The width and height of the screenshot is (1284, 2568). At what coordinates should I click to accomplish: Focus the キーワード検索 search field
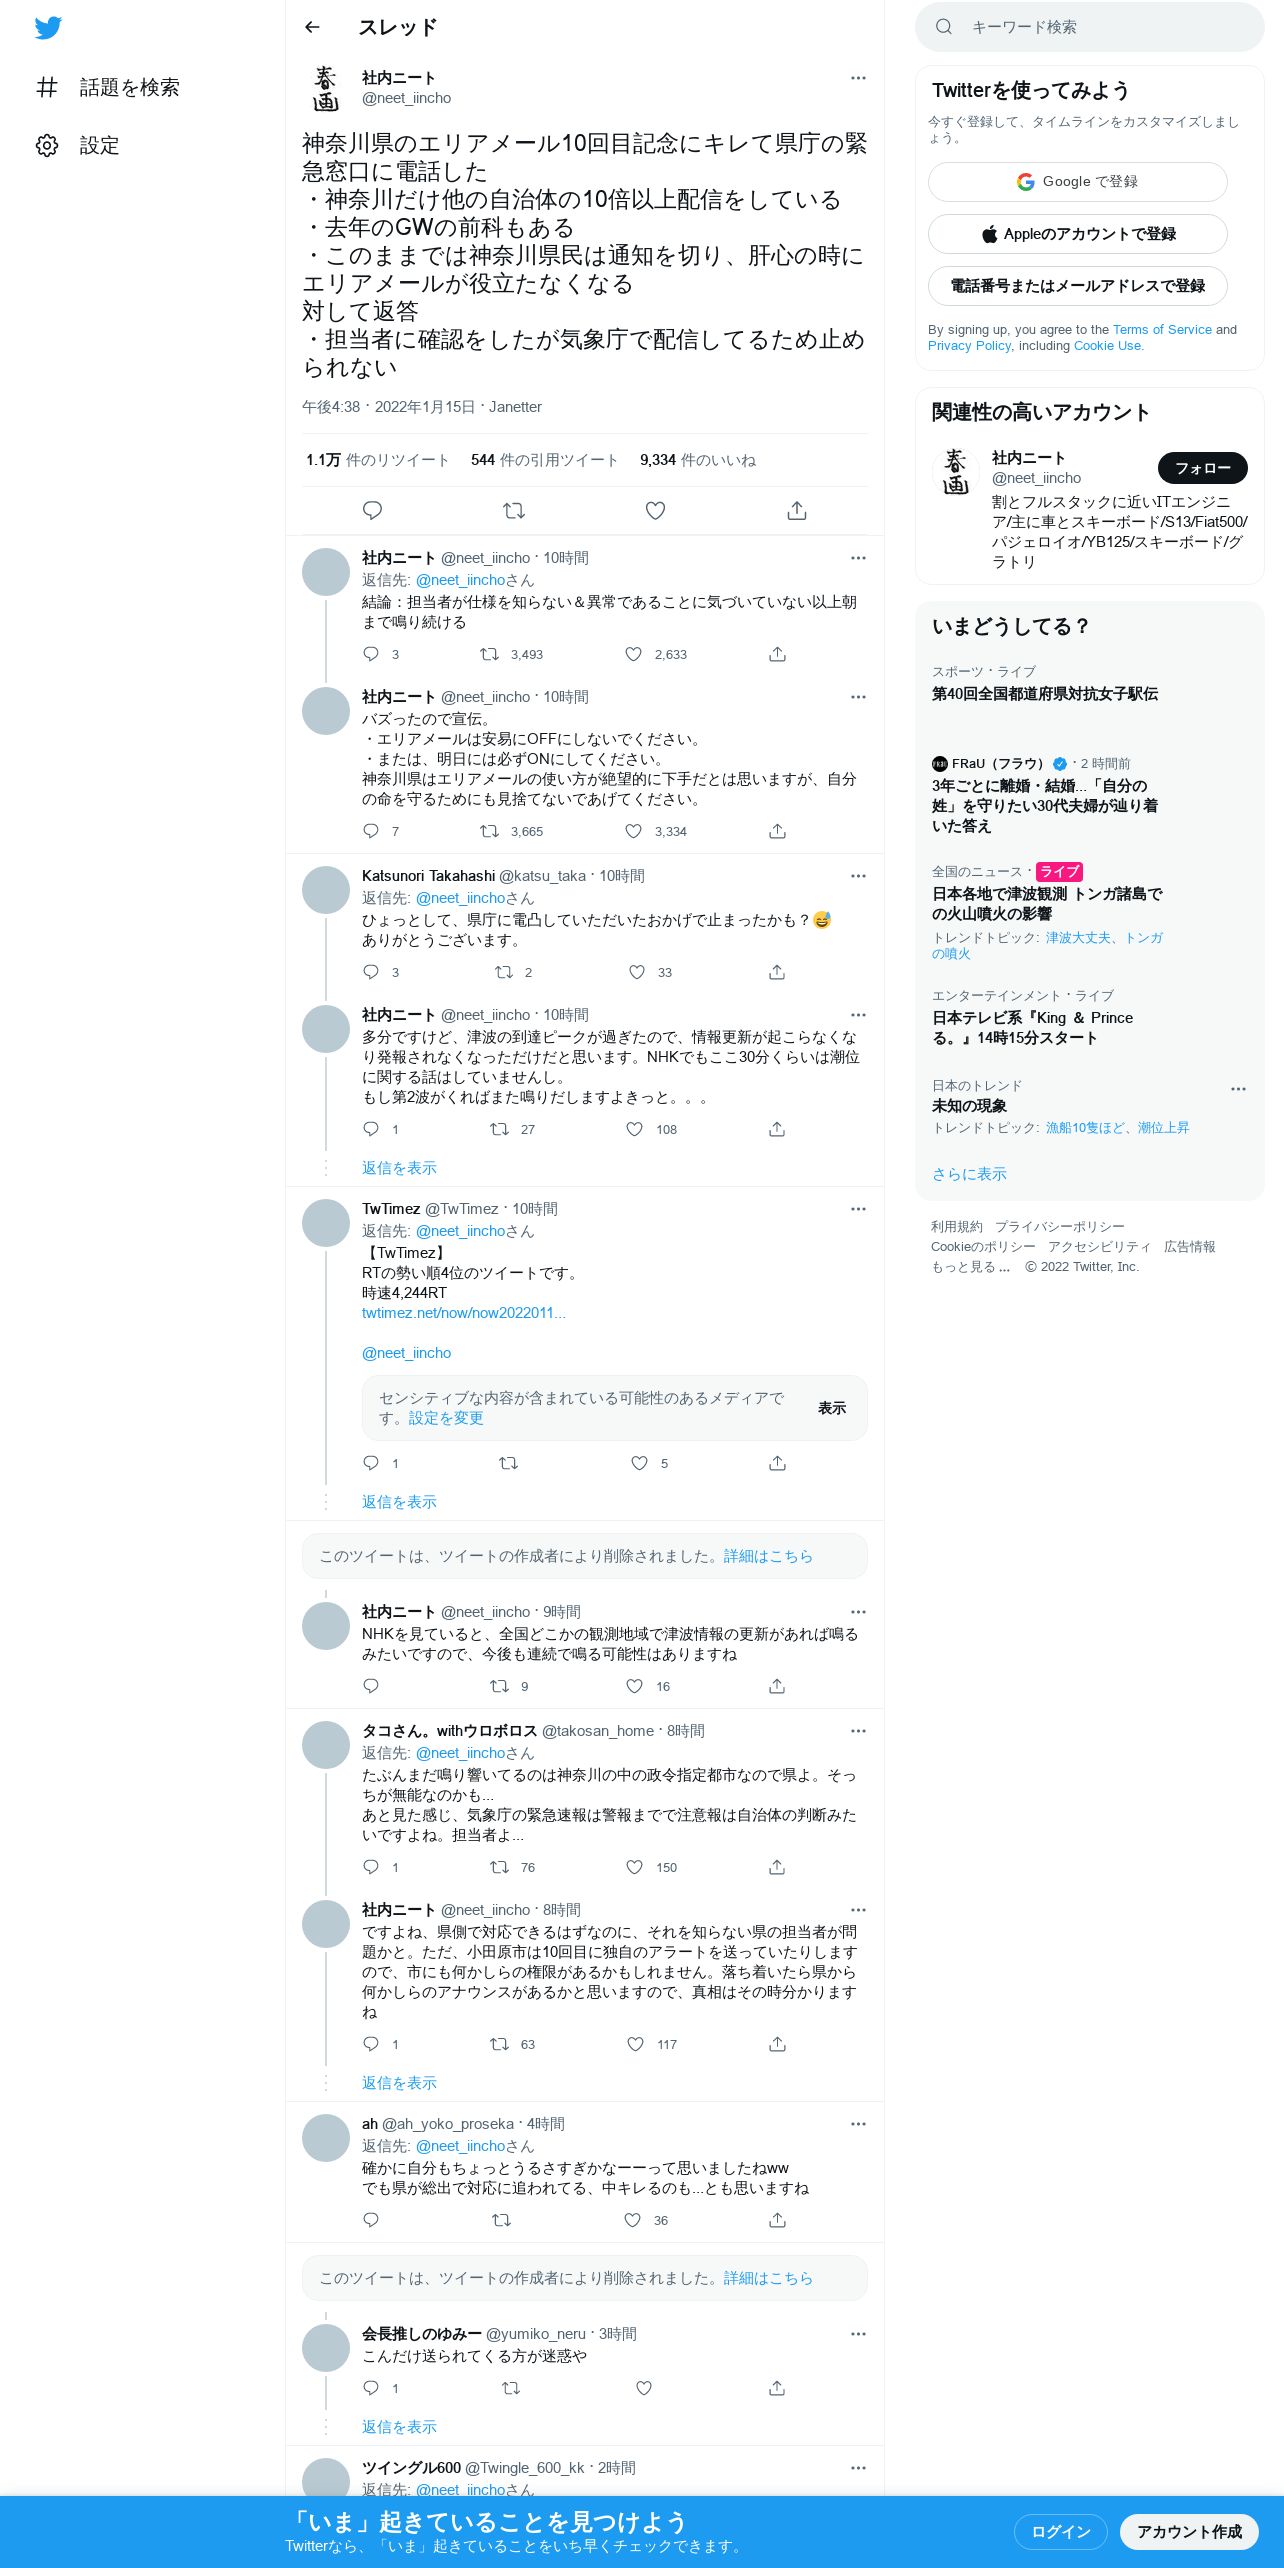pos(1089,27)
